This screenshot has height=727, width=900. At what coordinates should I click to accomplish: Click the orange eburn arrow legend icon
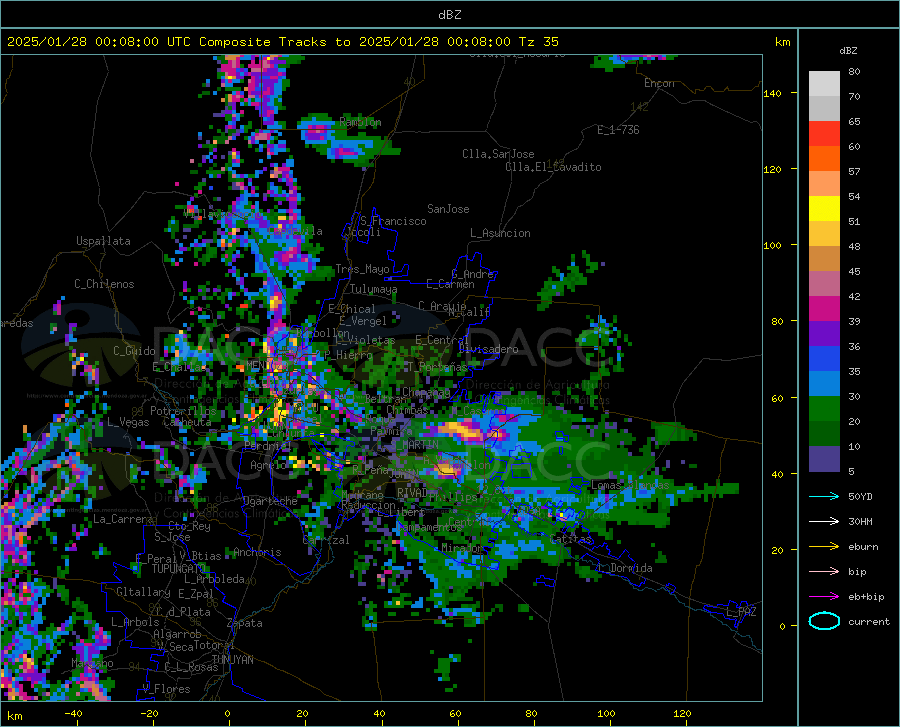click(x=824, y=547)
